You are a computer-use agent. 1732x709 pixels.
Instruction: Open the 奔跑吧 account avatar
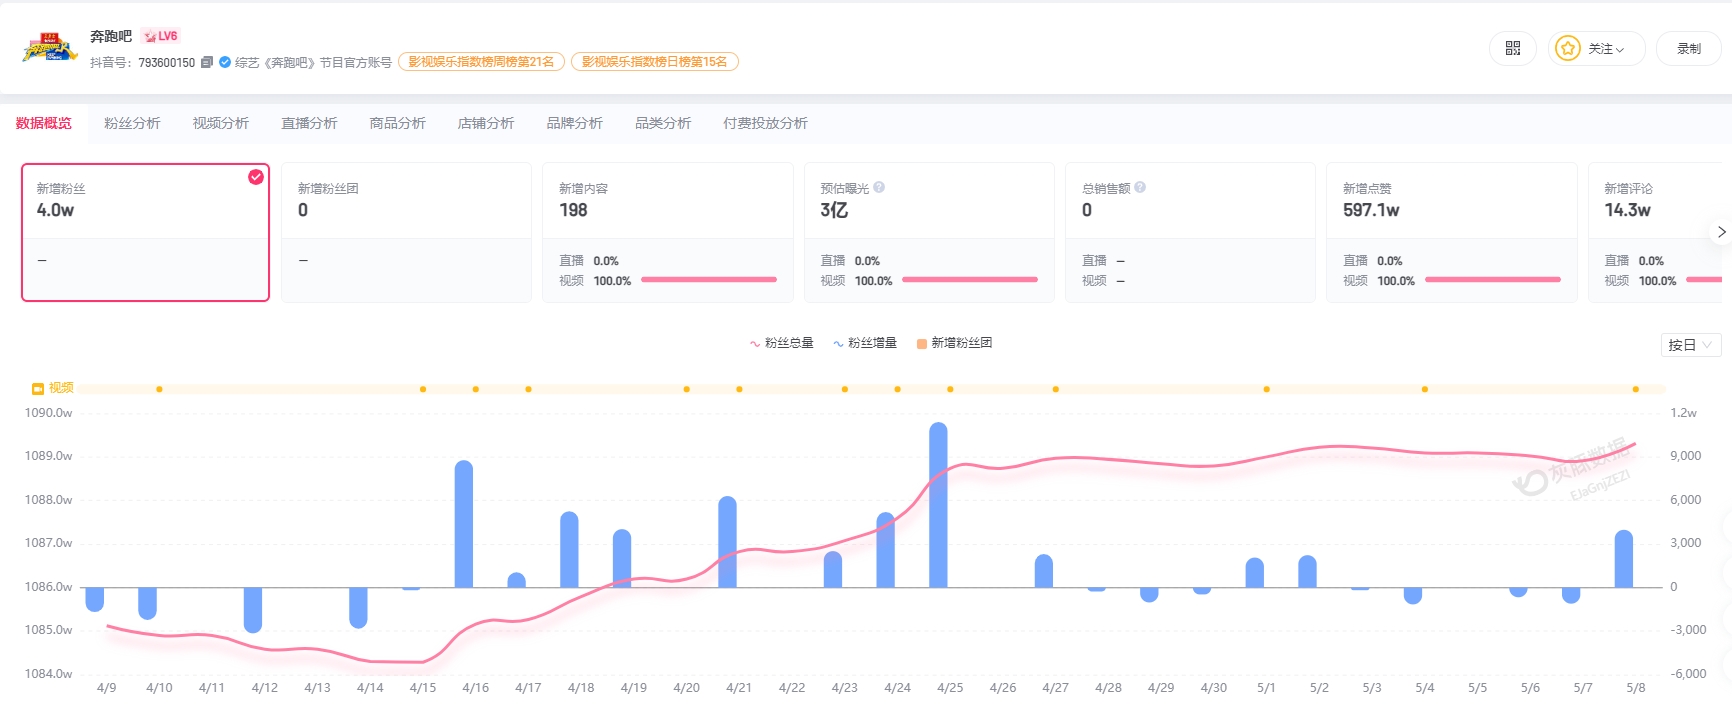coord(50,47)
